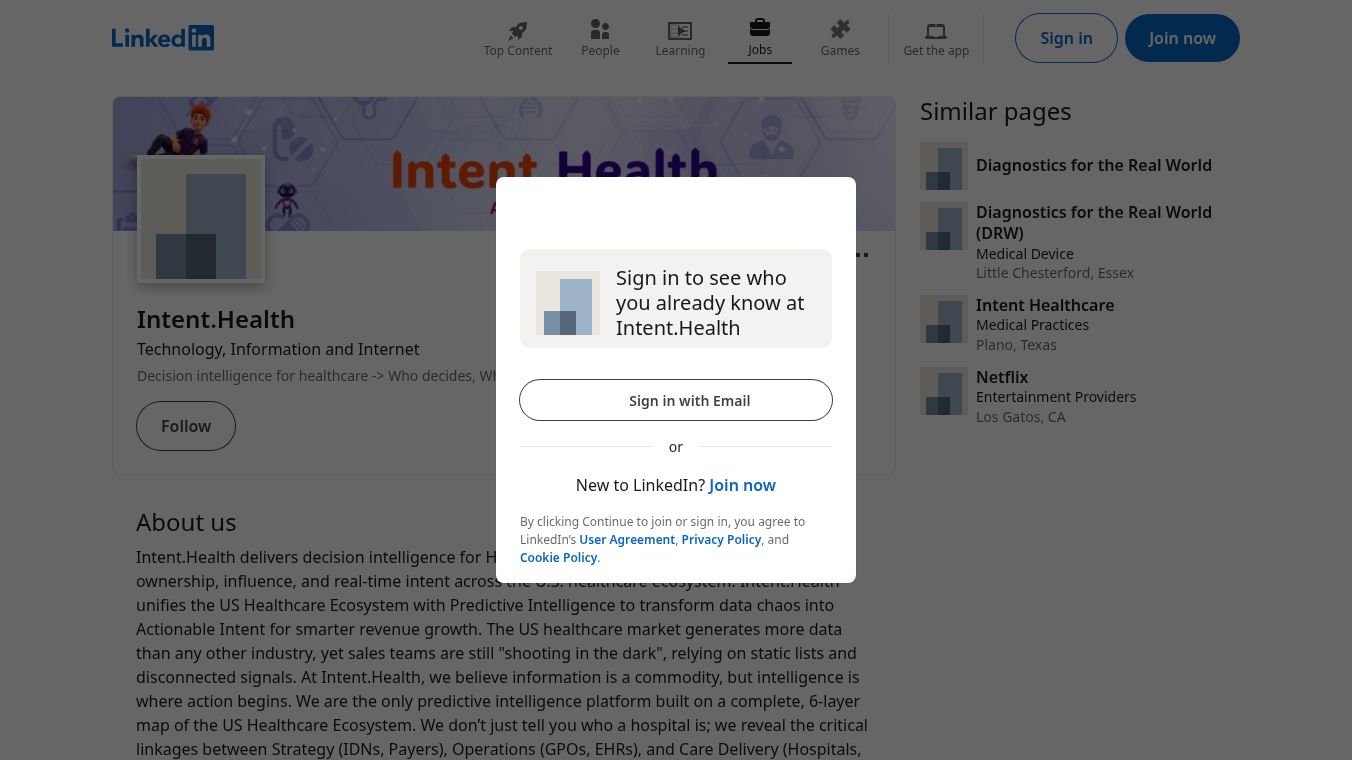The width and height of the screenshot is (1352, 760).
Task: Open the User Agreement link
Action: coord(627,539)
